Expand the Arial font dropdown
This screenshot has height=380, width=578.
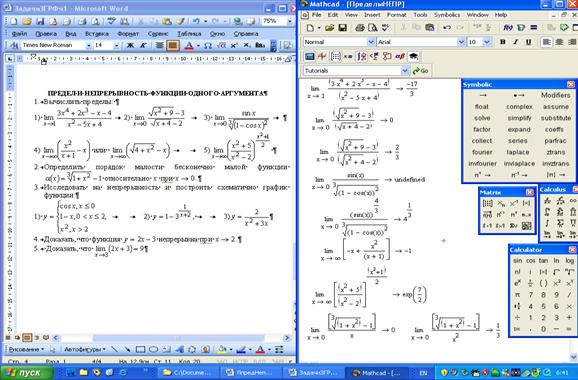click(461, 42)
